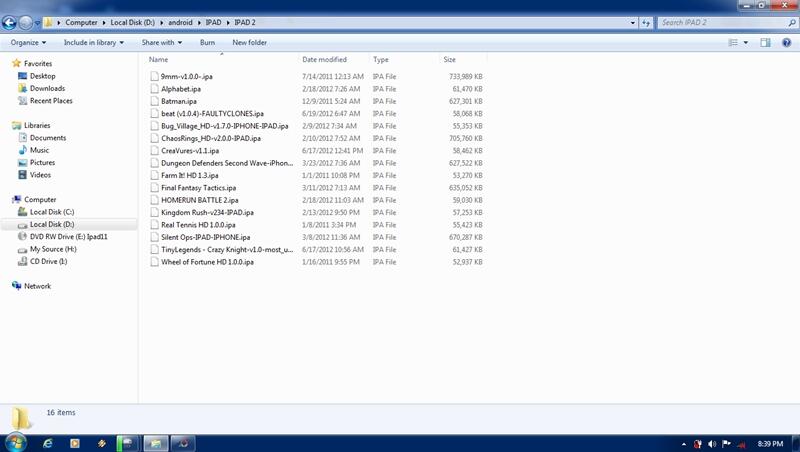Screen dimensions: 800x452
Task: Select Dungeon Defenders Second Wave file
Action: click(x=227, y=163)
